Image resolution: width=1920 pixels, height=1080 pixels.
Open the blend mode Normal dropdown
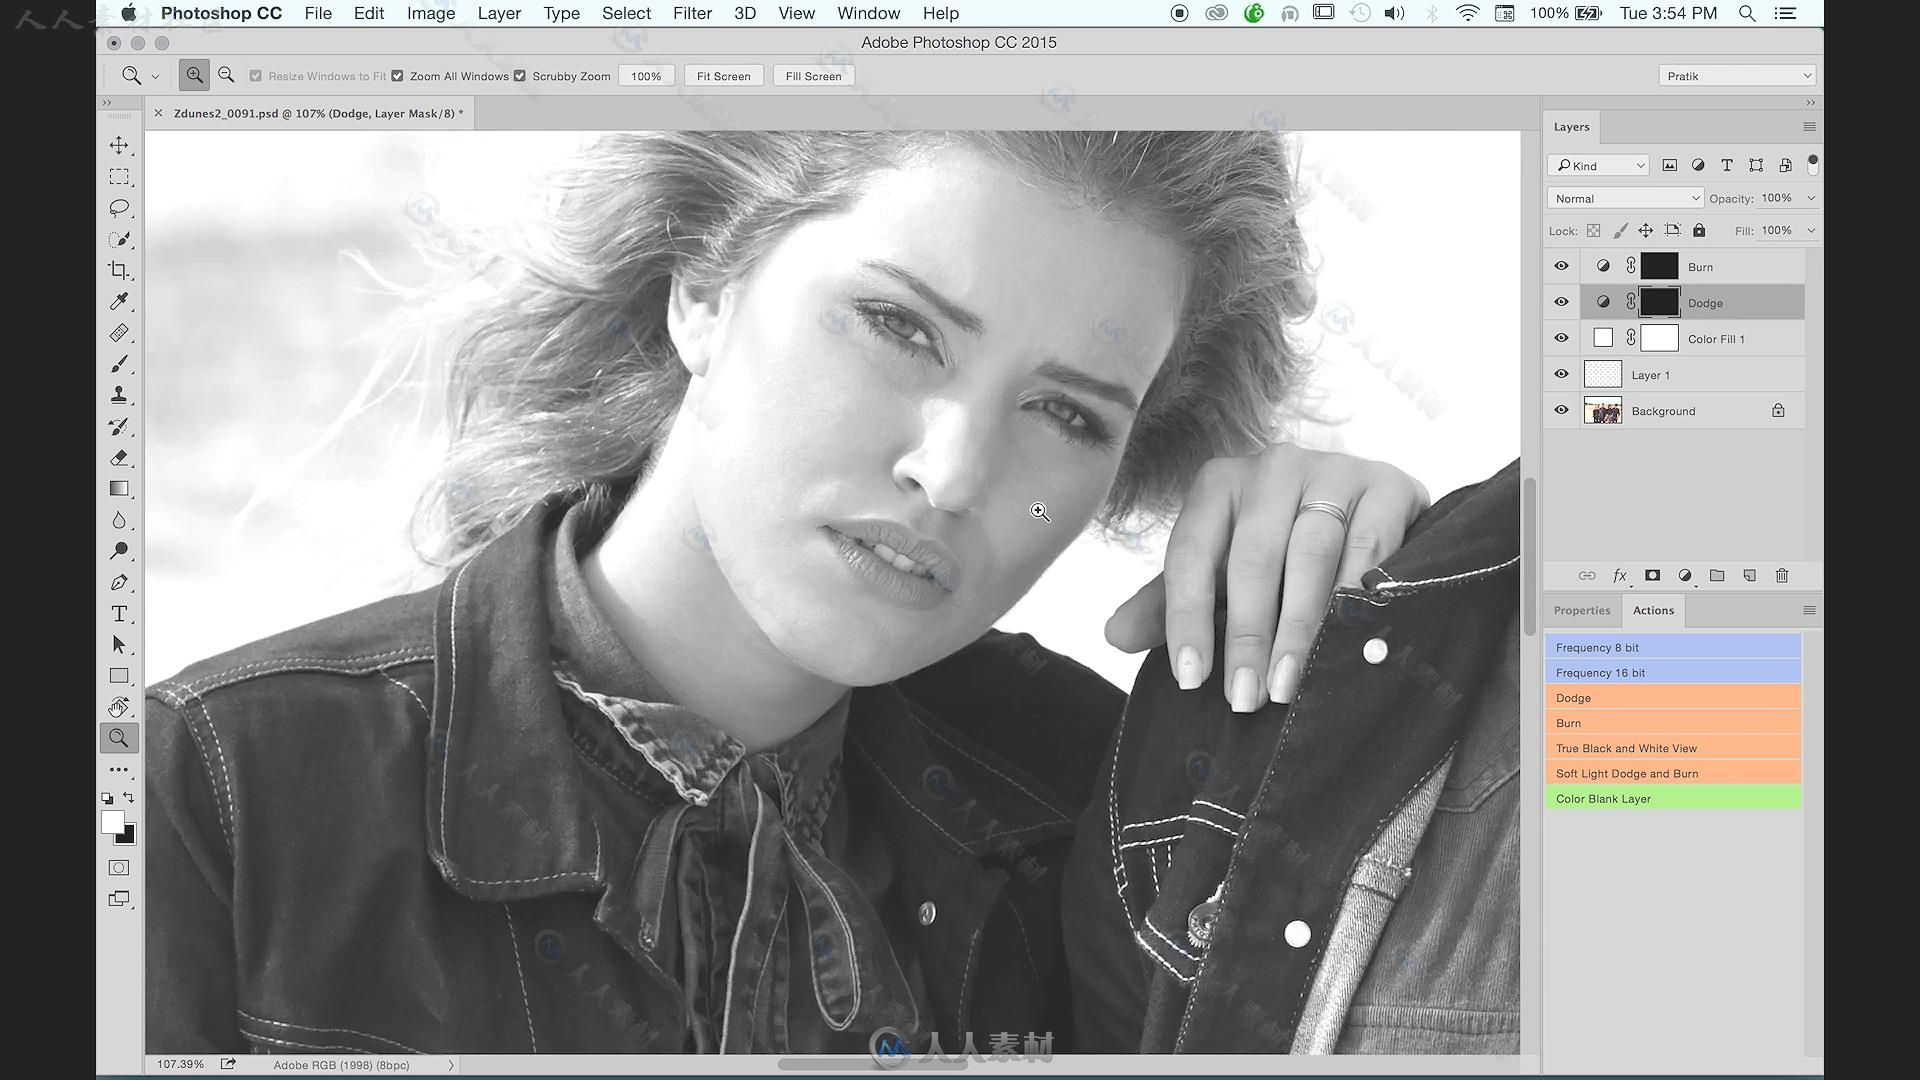pyautogui.click(x=1625, y=198)
